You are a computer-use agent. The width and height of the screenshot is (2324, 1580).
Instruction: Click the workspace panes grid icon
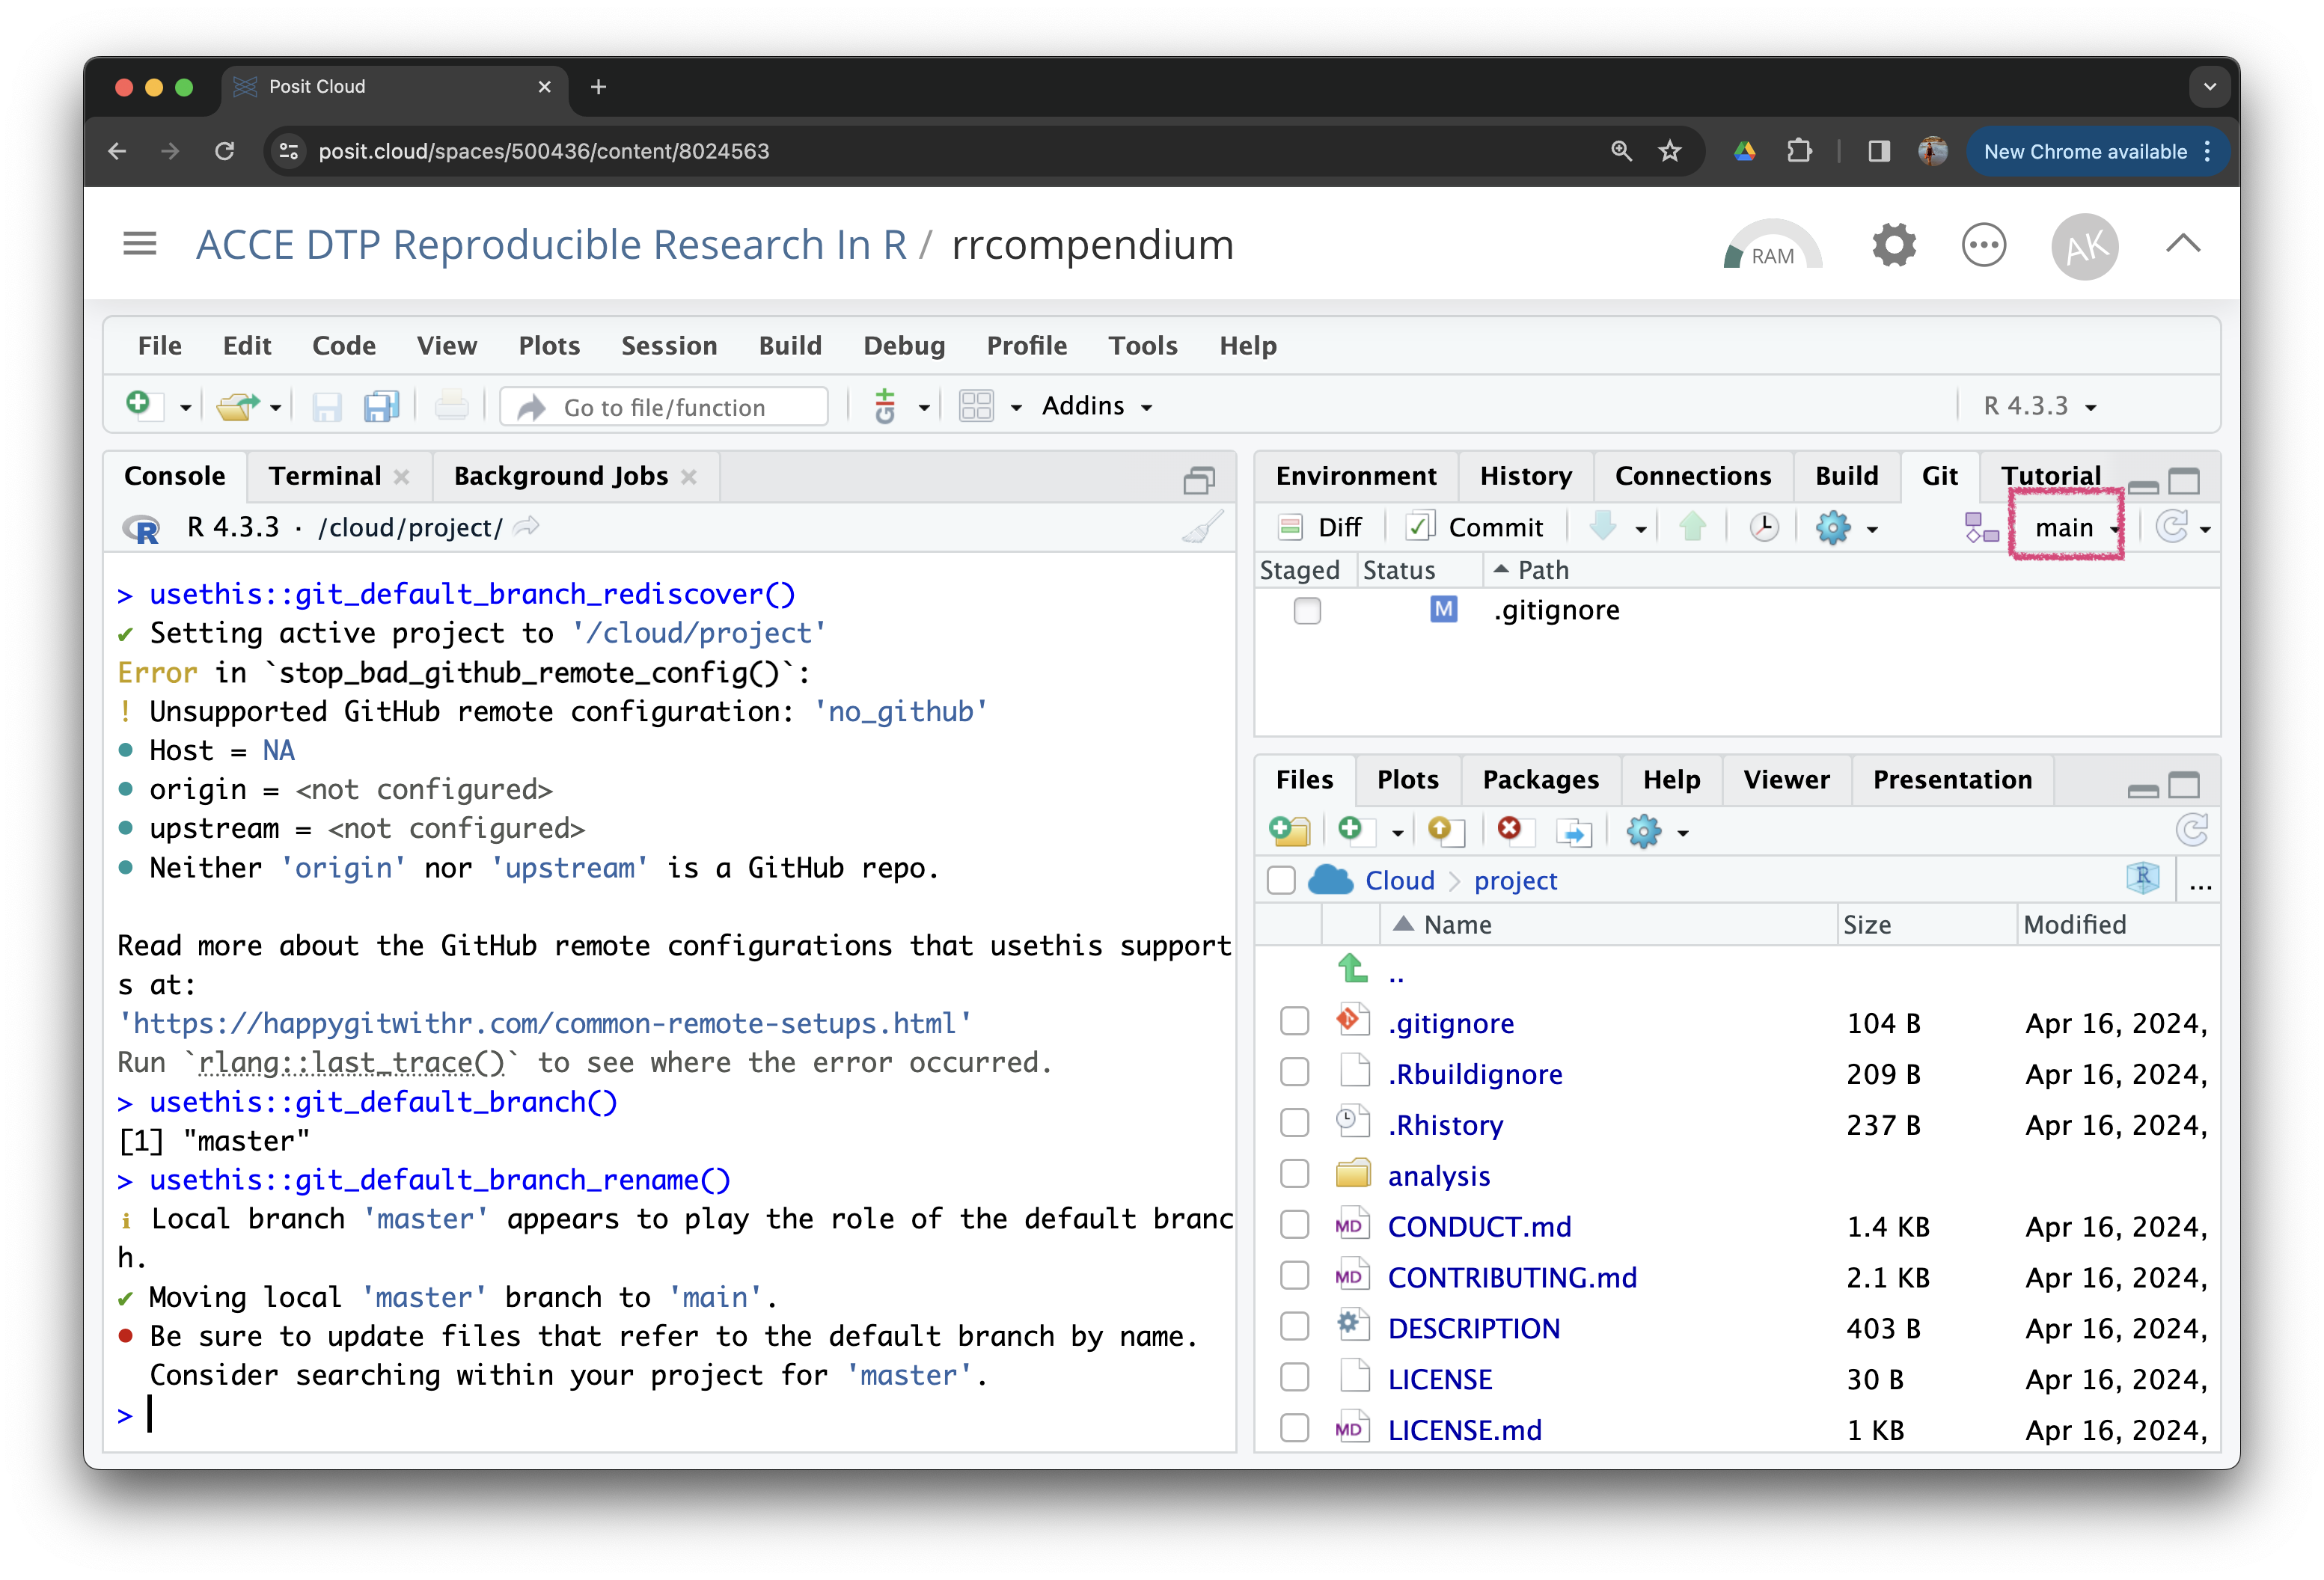point(976,406)
